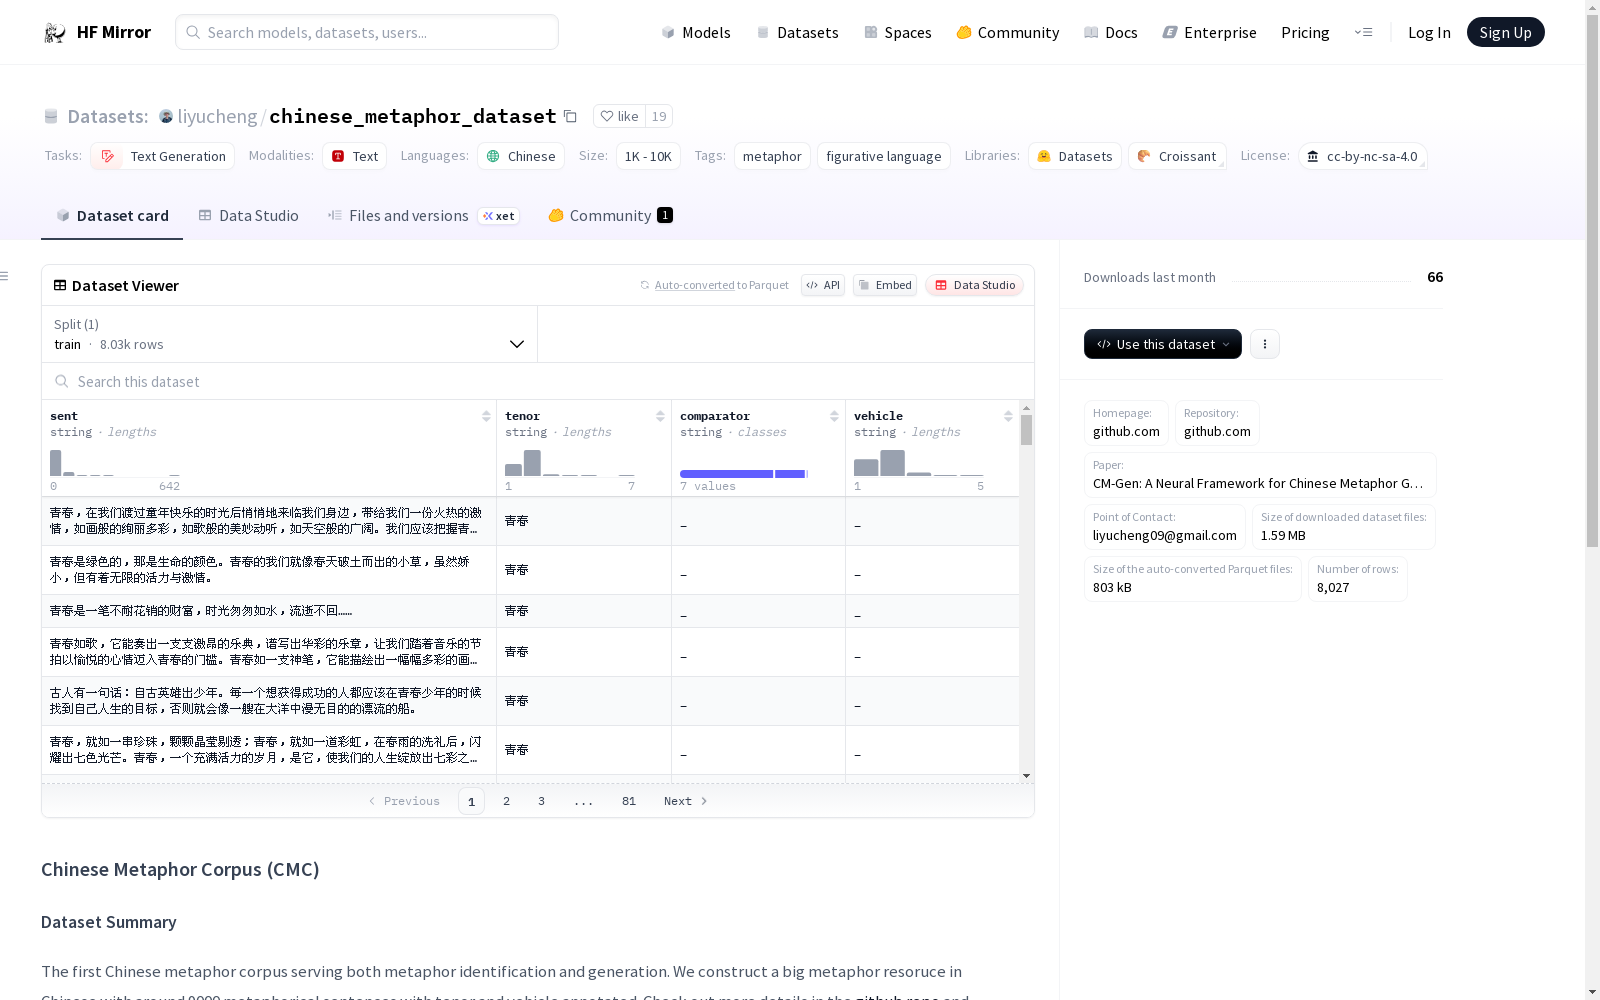Switch to the Data Studio tab
Image resolution: width=1600 pixels, height=1000 pixels.
tap(248, 216)
